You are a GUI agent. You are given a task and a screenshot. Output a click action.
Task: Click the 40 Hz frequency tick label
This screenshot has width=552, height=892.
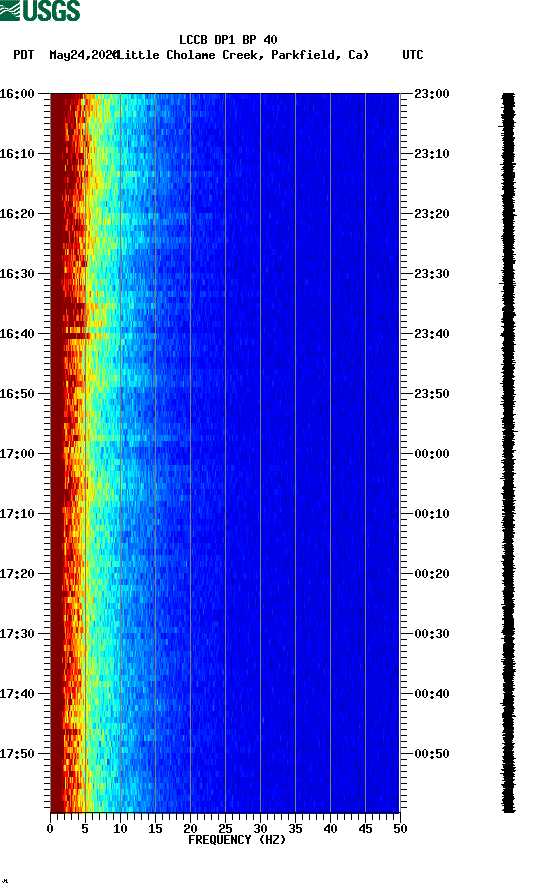coord(330,829)
